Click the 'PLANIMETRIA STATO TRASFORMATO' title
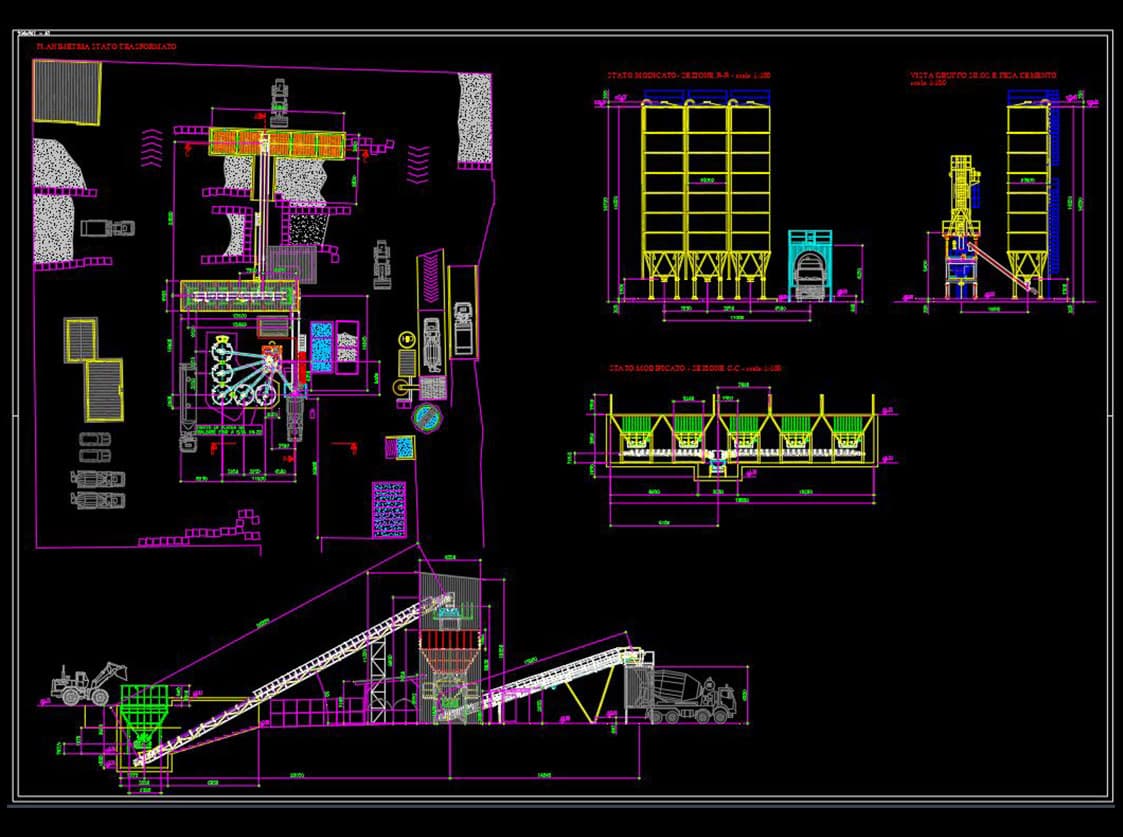Image resolution: width=1123 pixels, height=837 pixels. click(106, 47)
